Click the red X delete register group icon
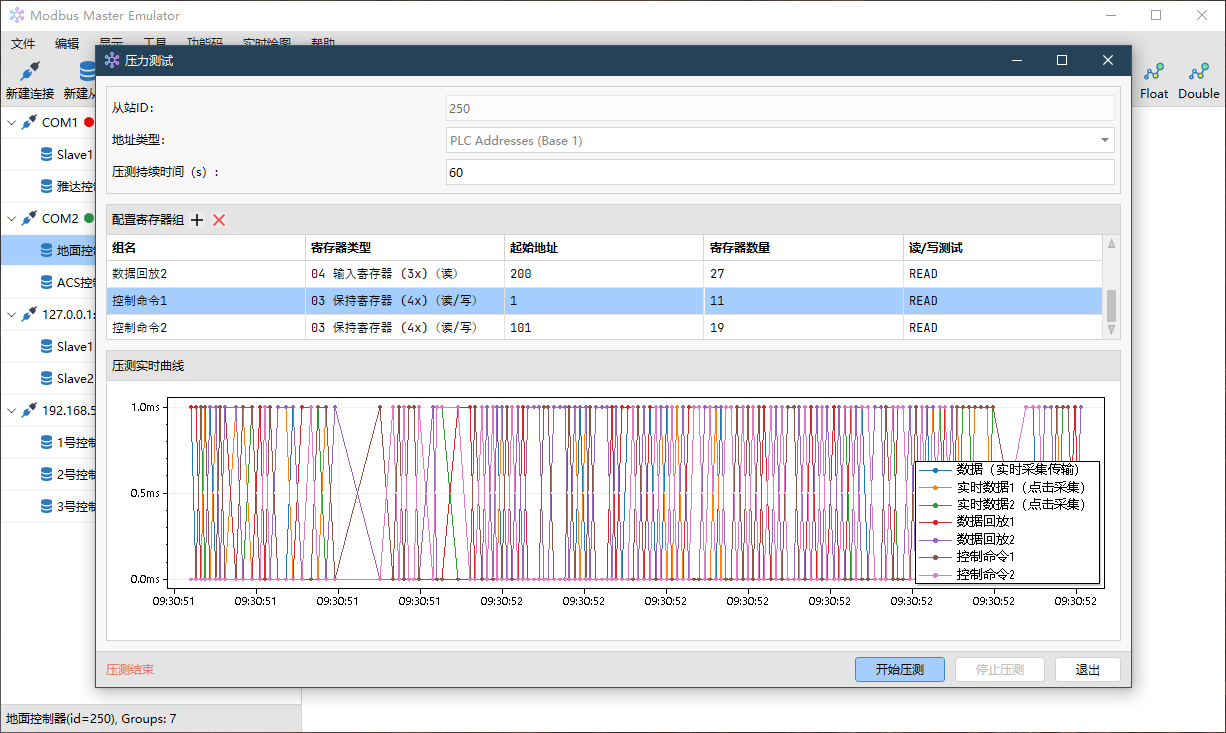Viewport: 1226px width, 733px height. (219, 220)
